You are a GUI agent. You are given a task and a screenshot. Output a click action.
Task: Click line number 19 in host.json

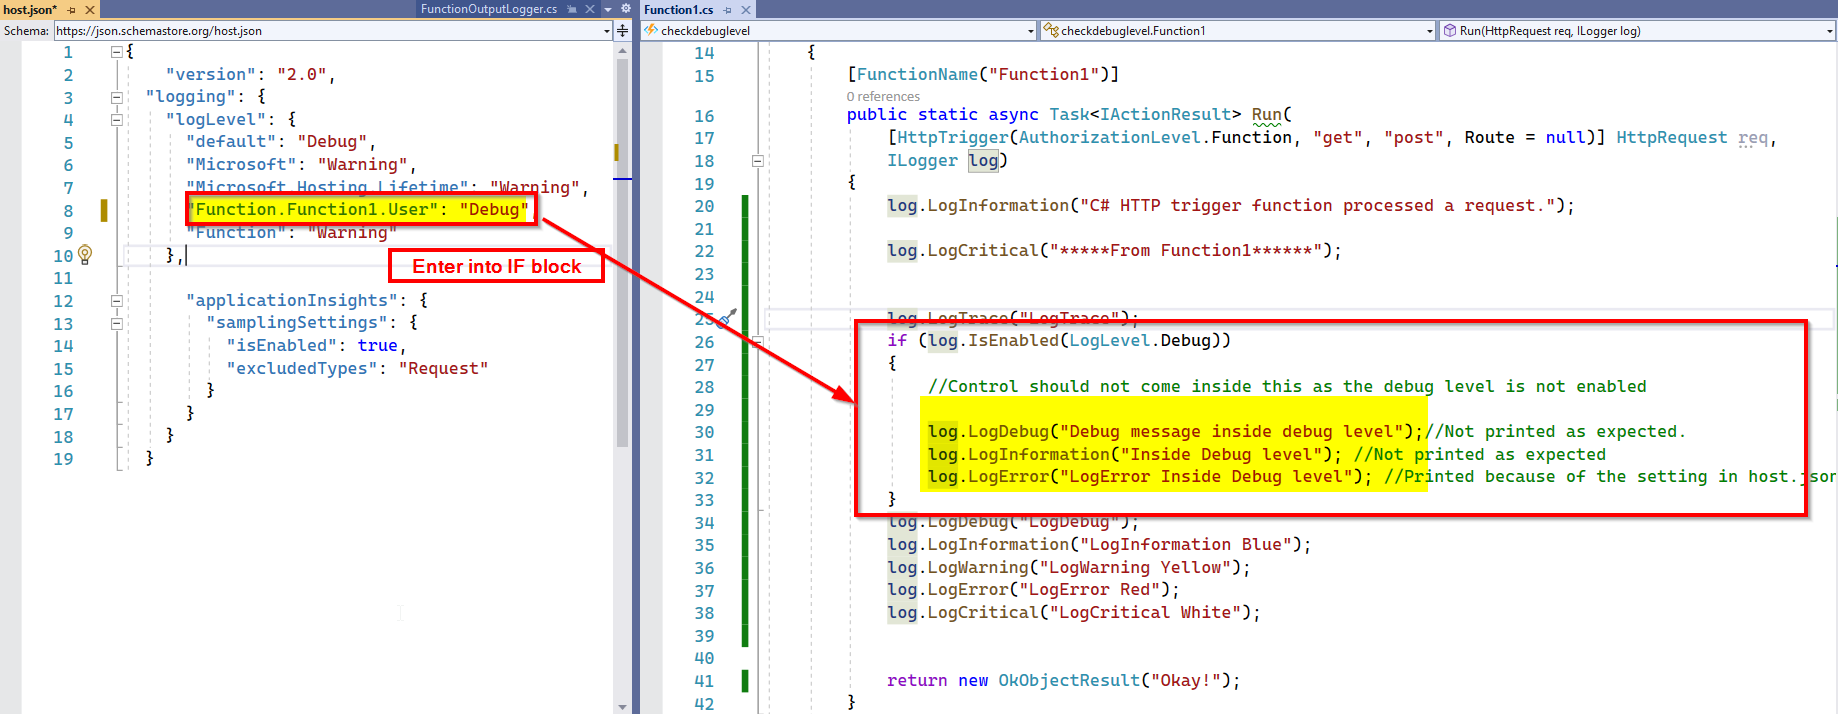[x=63, y=460]
